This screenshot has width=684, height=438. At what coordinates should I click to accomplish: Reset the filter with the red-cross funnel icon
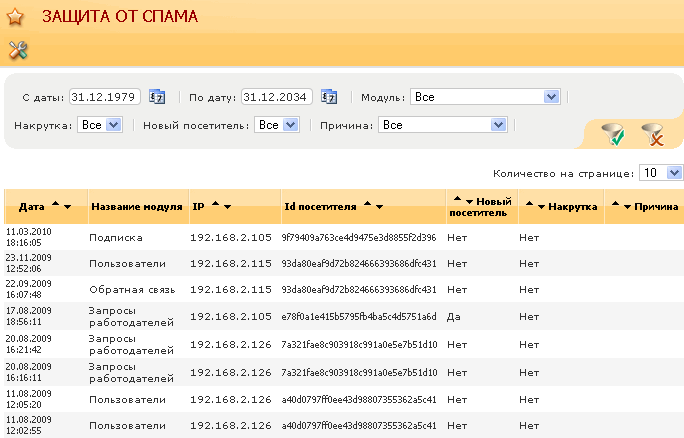pyautogui.click(x=652, y=133)
